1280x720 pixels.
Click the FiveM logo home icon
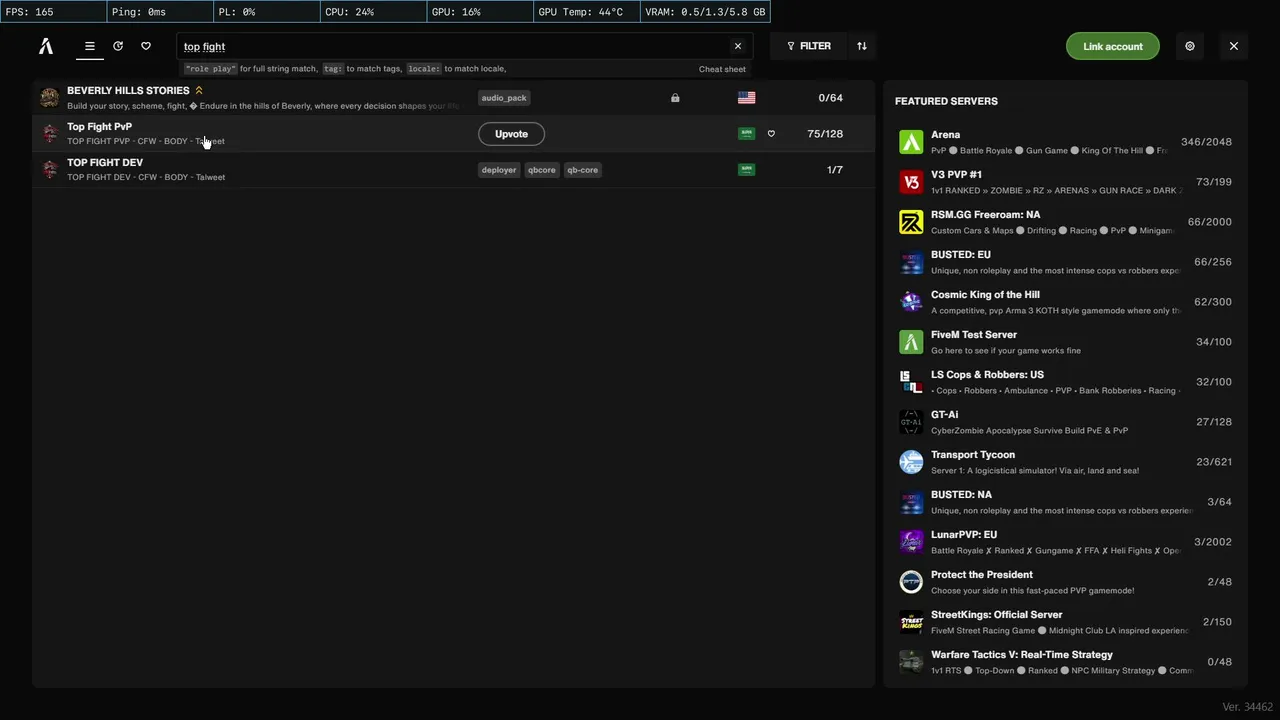click(46, 46)
